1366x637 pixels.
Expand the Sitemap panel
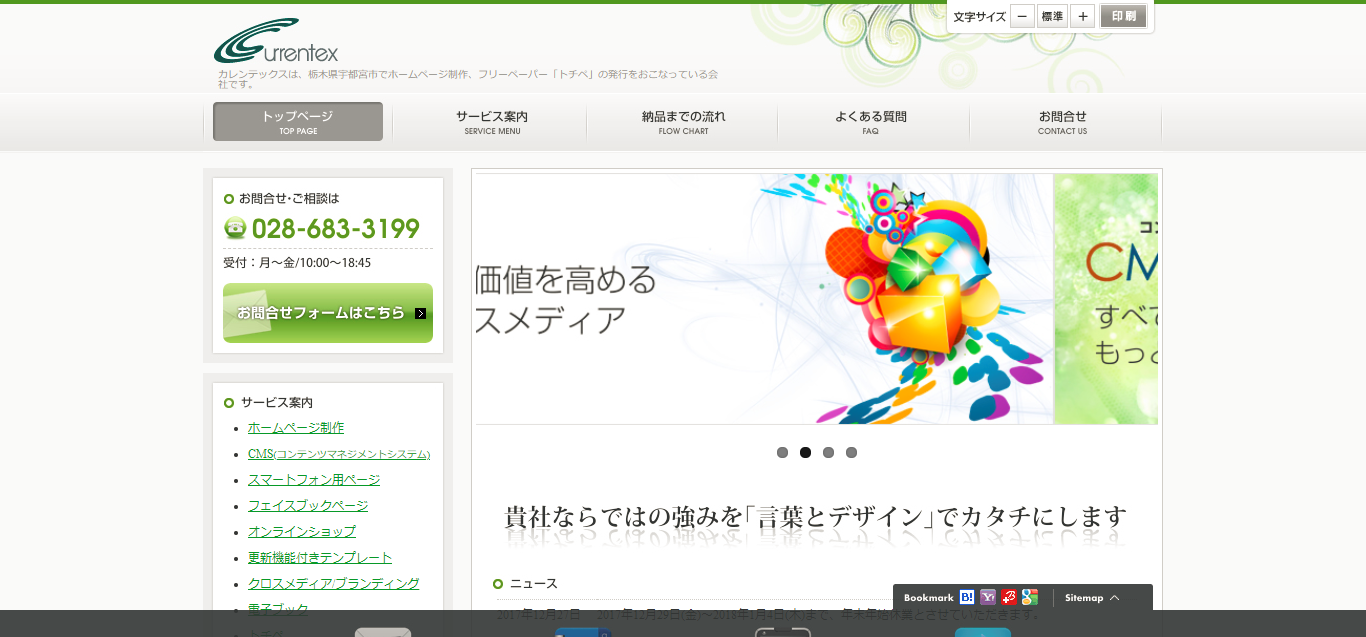(1092, 598)
